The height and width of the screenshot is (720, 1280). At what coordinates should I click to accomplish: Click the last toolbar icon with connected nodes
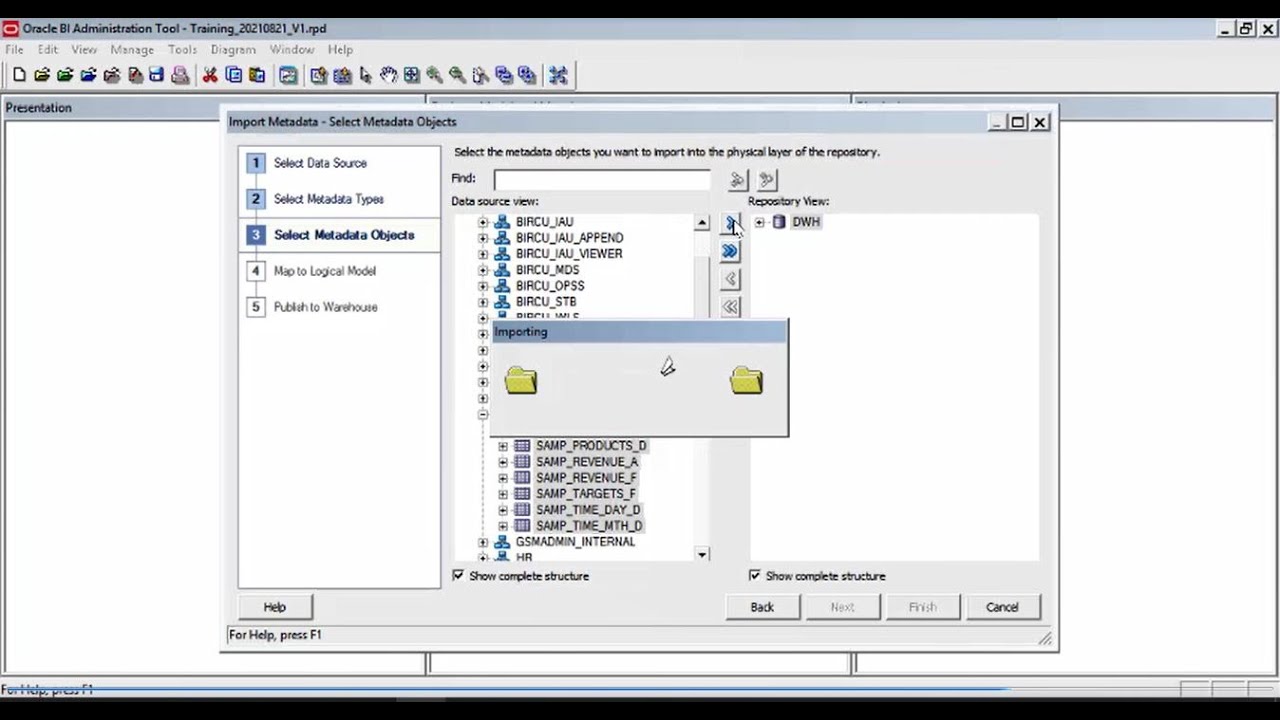[558, 75]
